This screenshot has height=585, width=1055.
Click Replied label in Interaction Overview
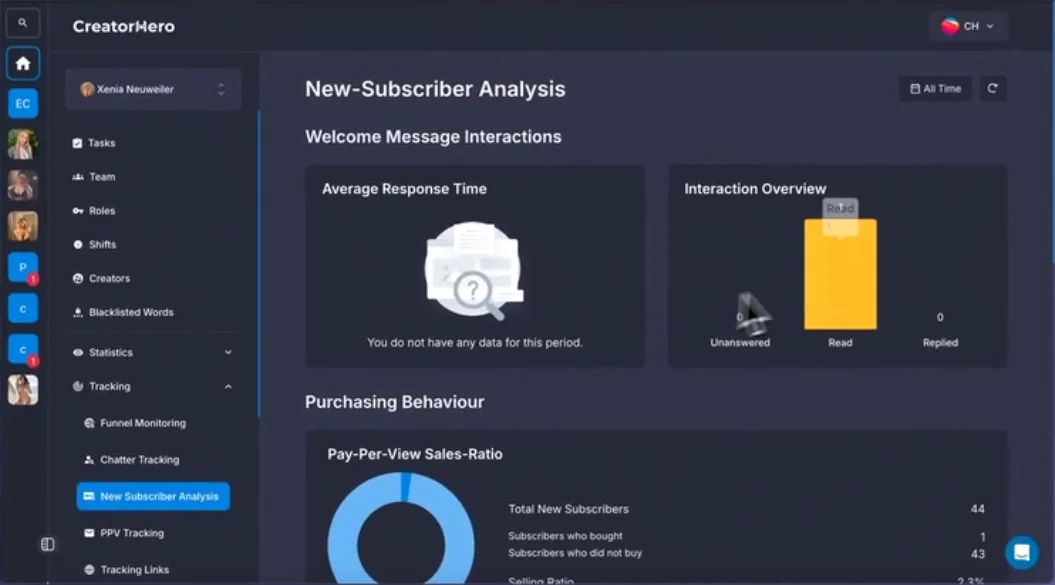(940, 343)
